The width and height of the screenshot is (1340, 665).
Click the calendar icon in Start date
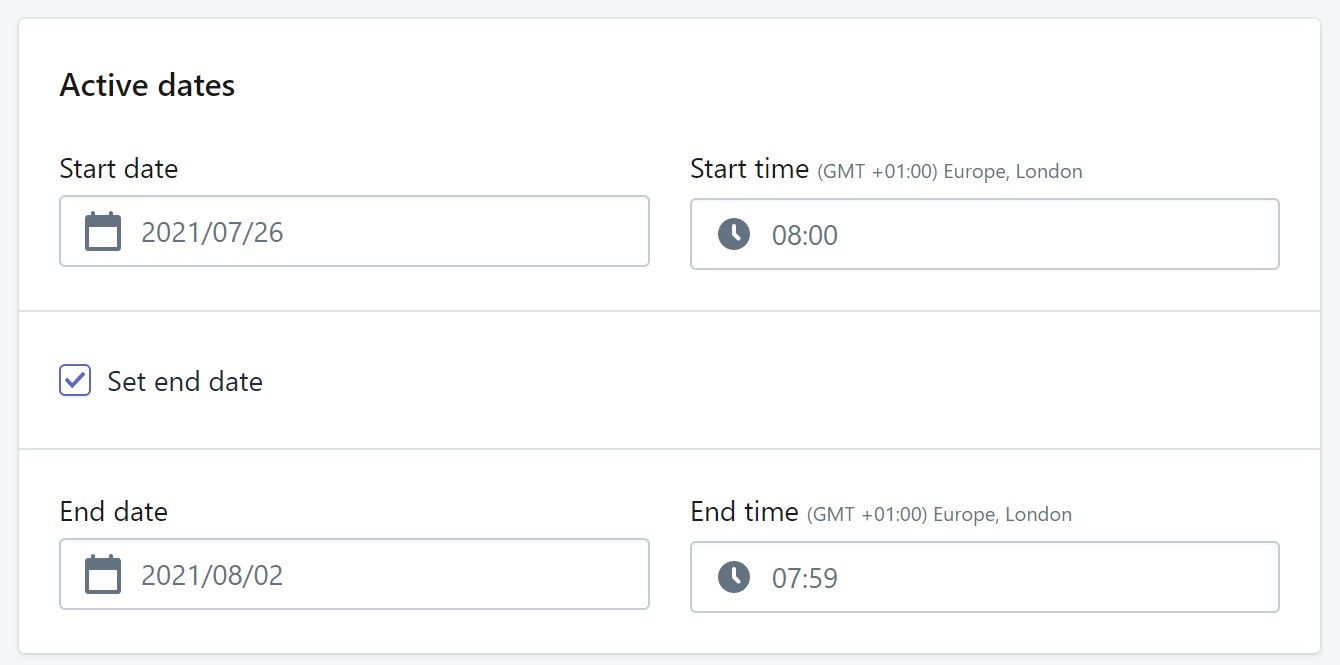point(103,232)
